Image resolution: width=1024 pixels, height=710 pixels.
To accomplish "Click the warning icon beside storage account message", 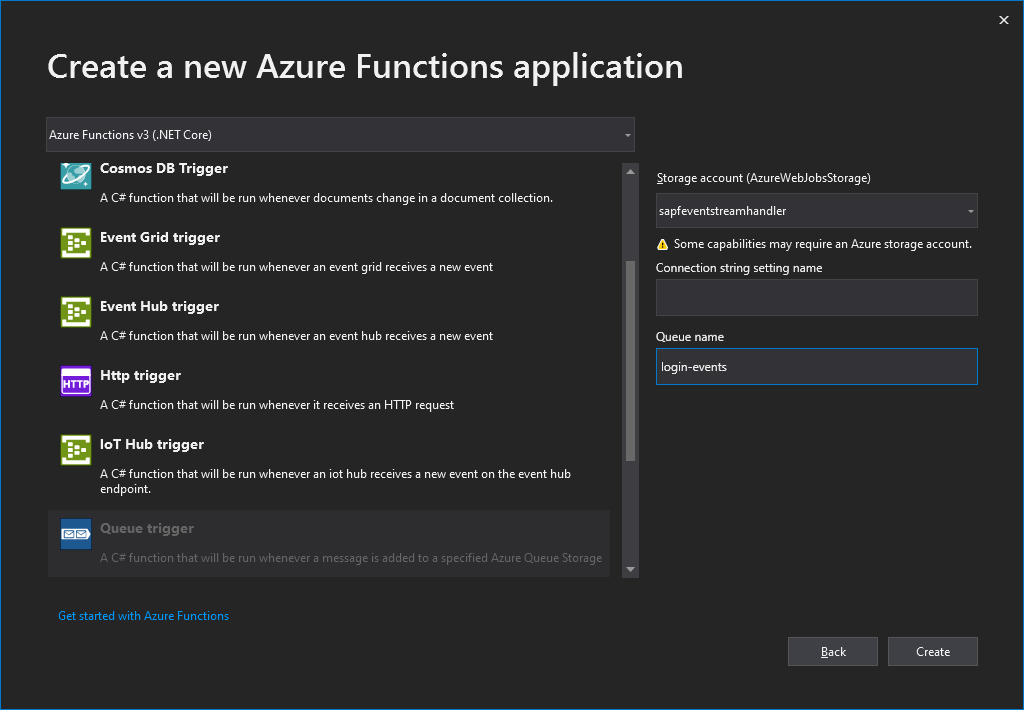I will click(662, 244).
